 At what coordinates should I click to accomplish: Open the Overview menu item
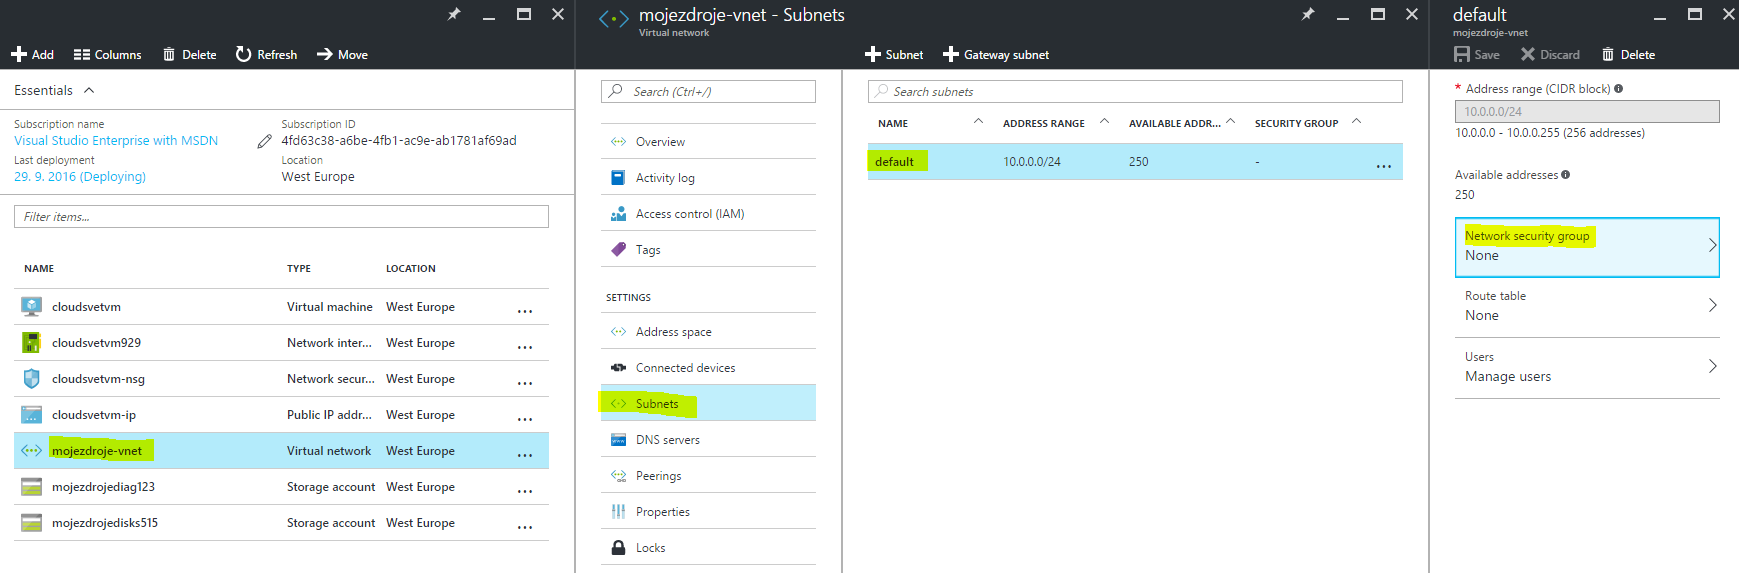[x=708, y=142]
